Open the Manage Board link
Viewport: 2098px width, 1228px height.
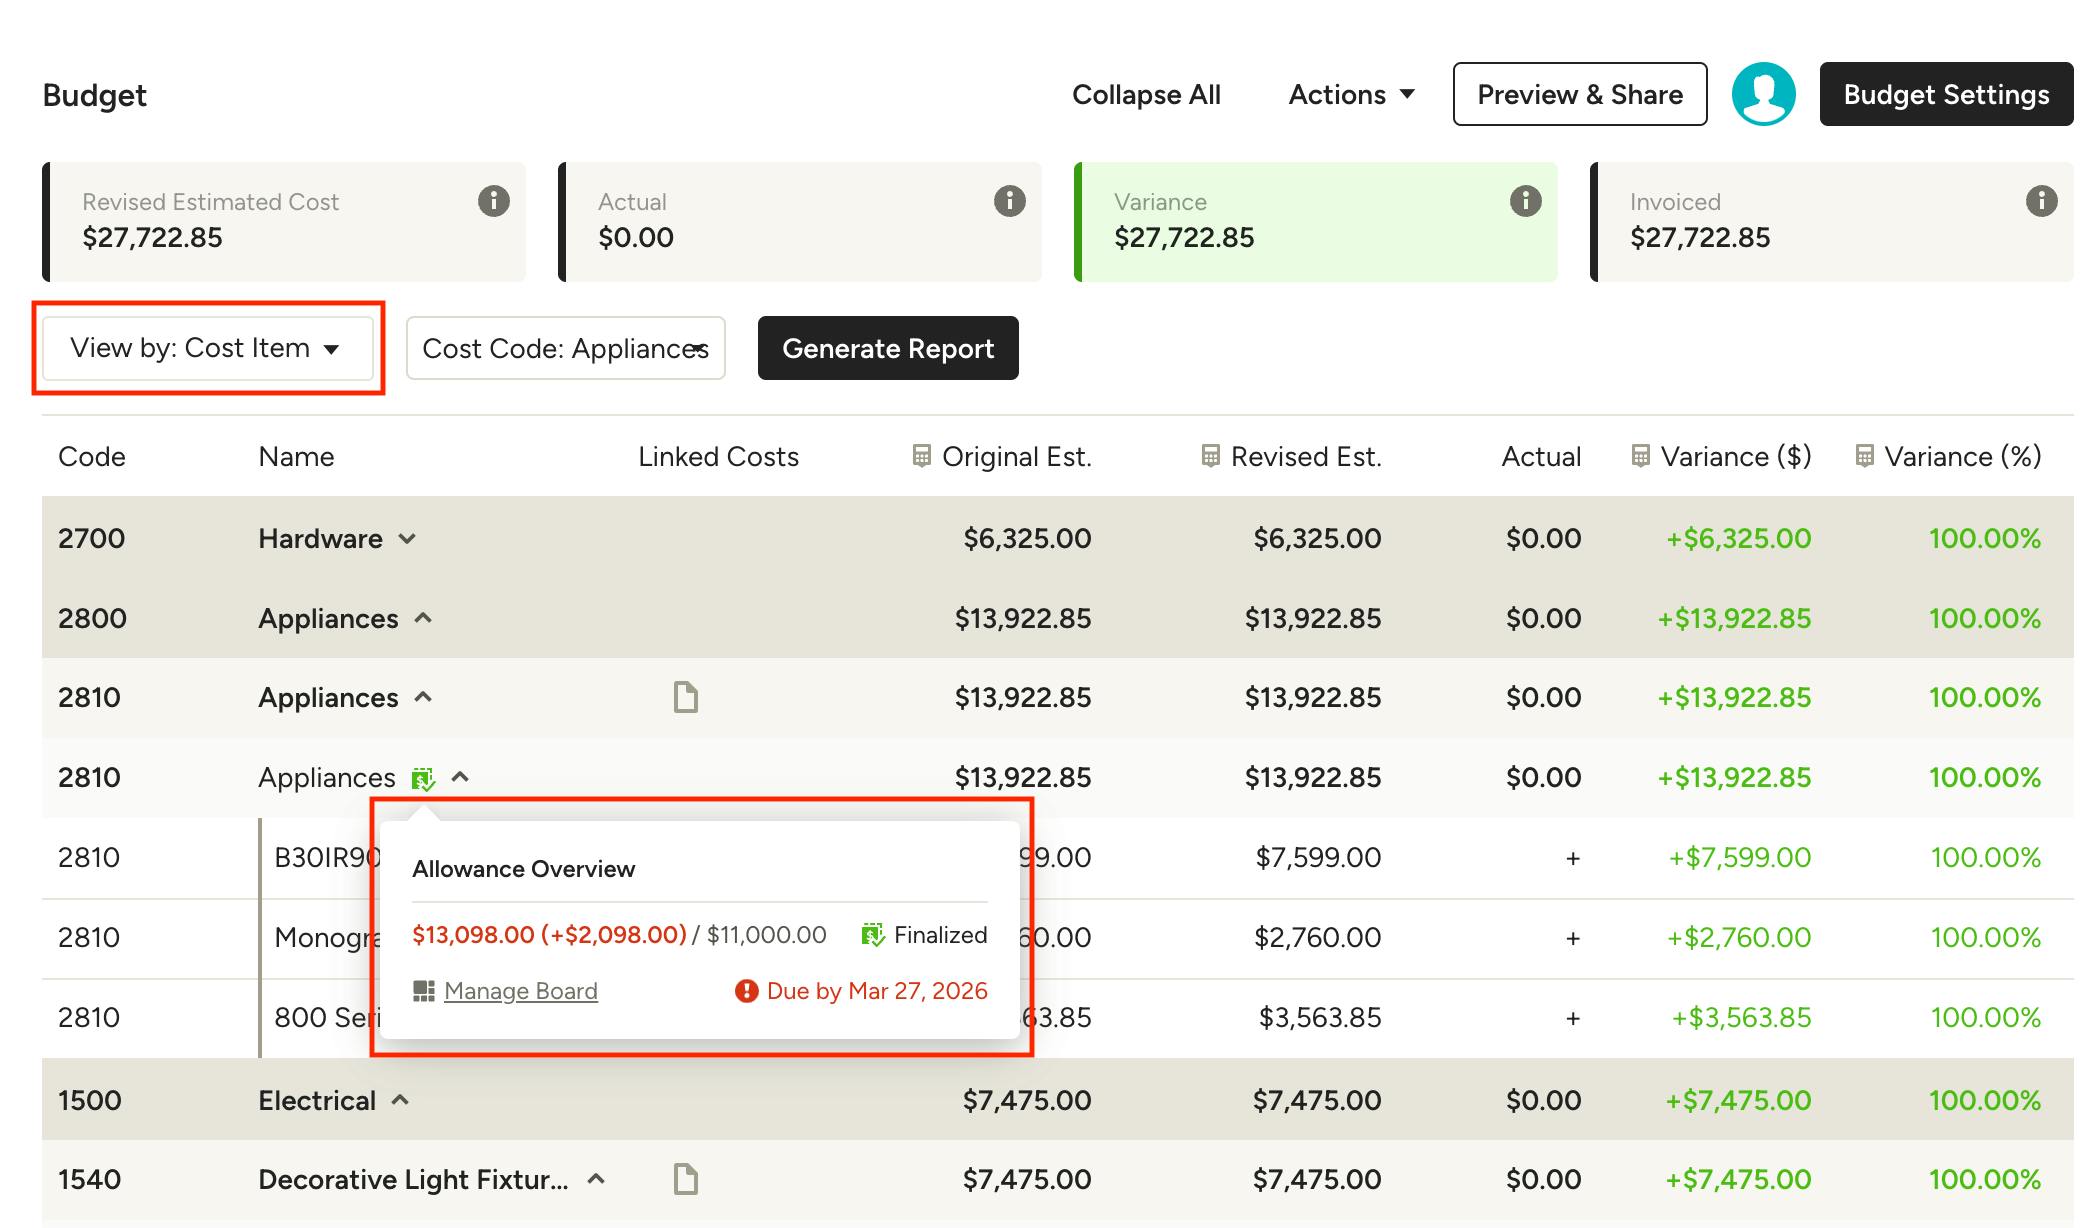click(x=521, y=991)
